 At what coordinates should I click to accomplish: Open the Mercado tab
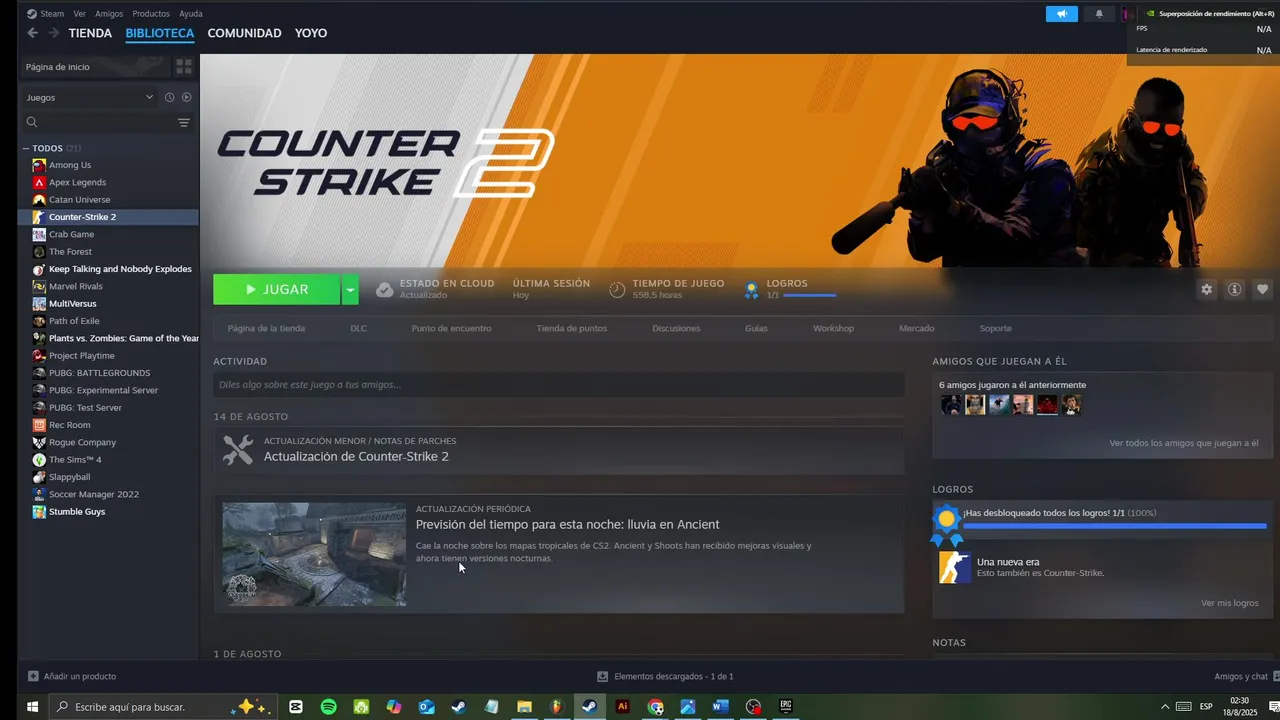tap(917, 328)
